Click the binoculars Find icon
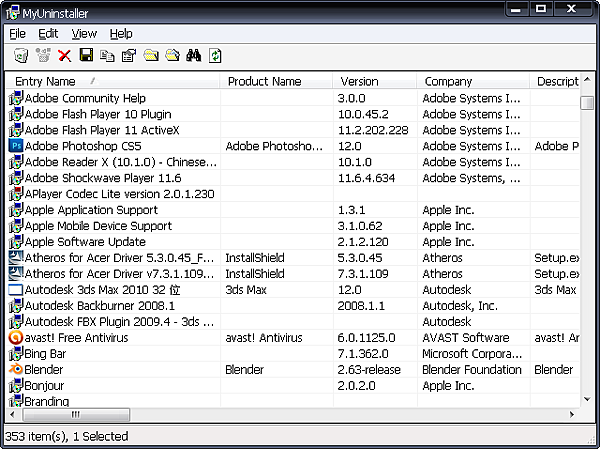Viewport: 600px width, 449px height. click(x=194, y=56)
